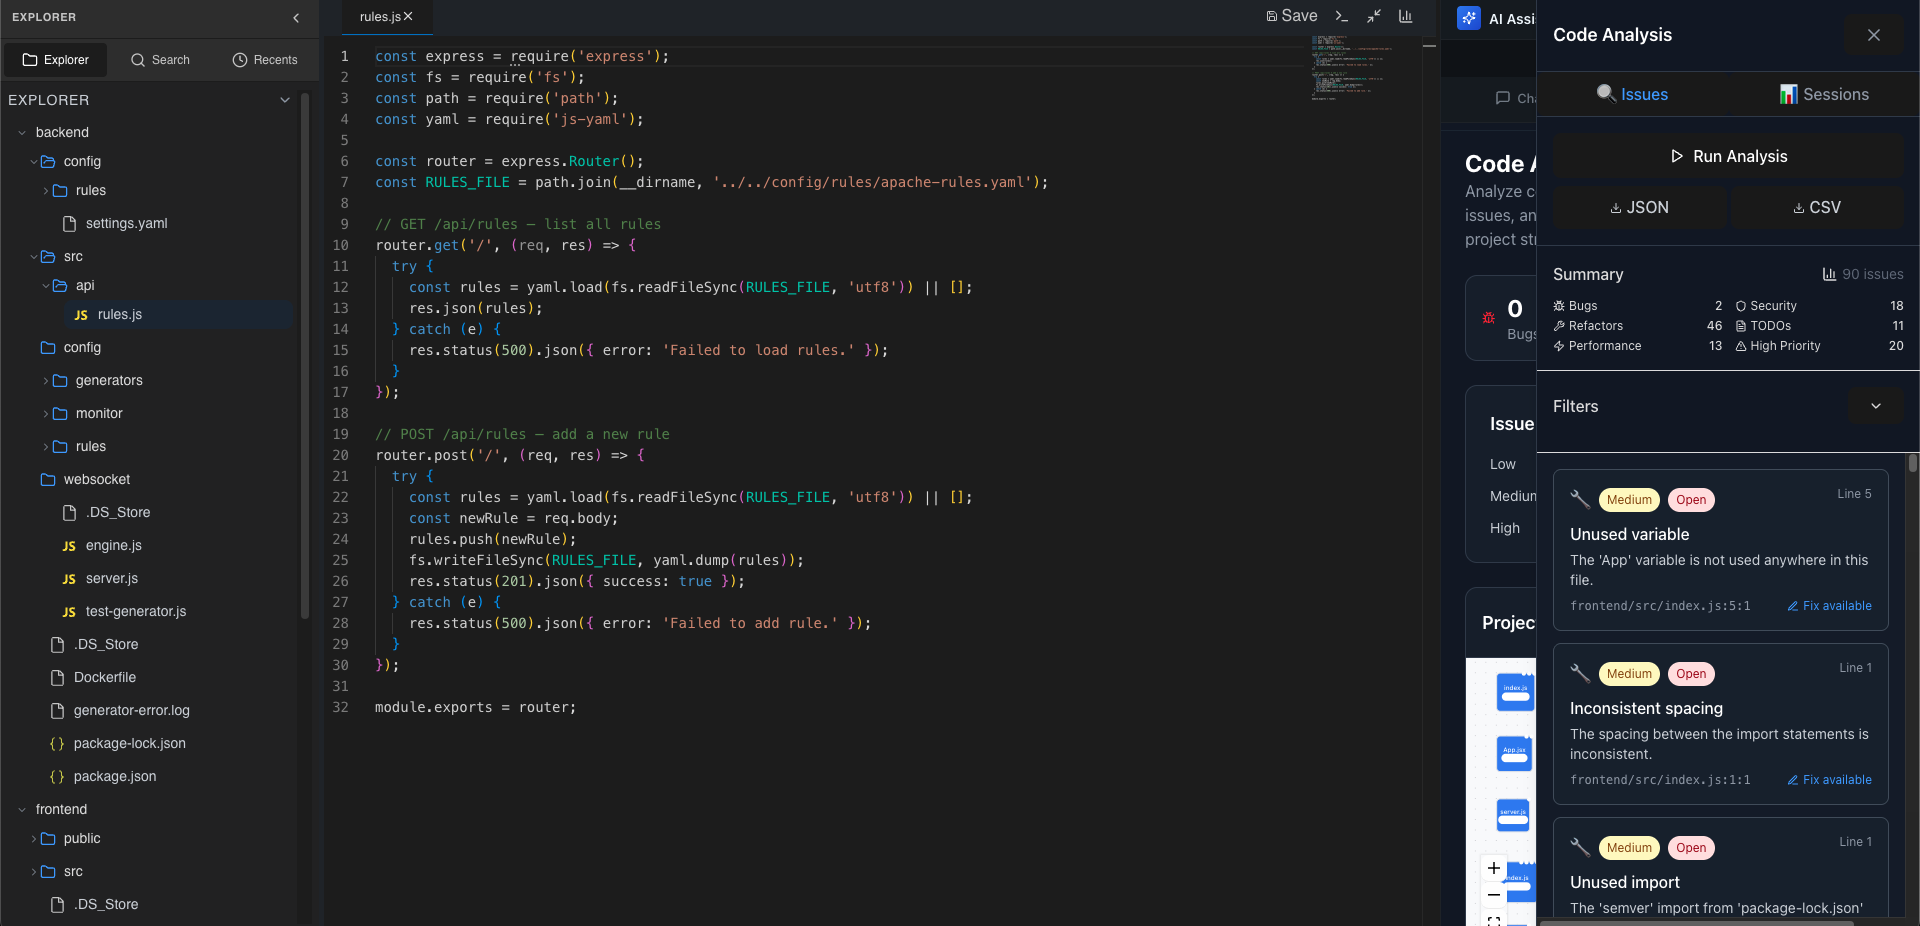Viewport: 1920px width, 926px height.
Task: Close the Code Analysis panel
Action: click(1874, 35)
